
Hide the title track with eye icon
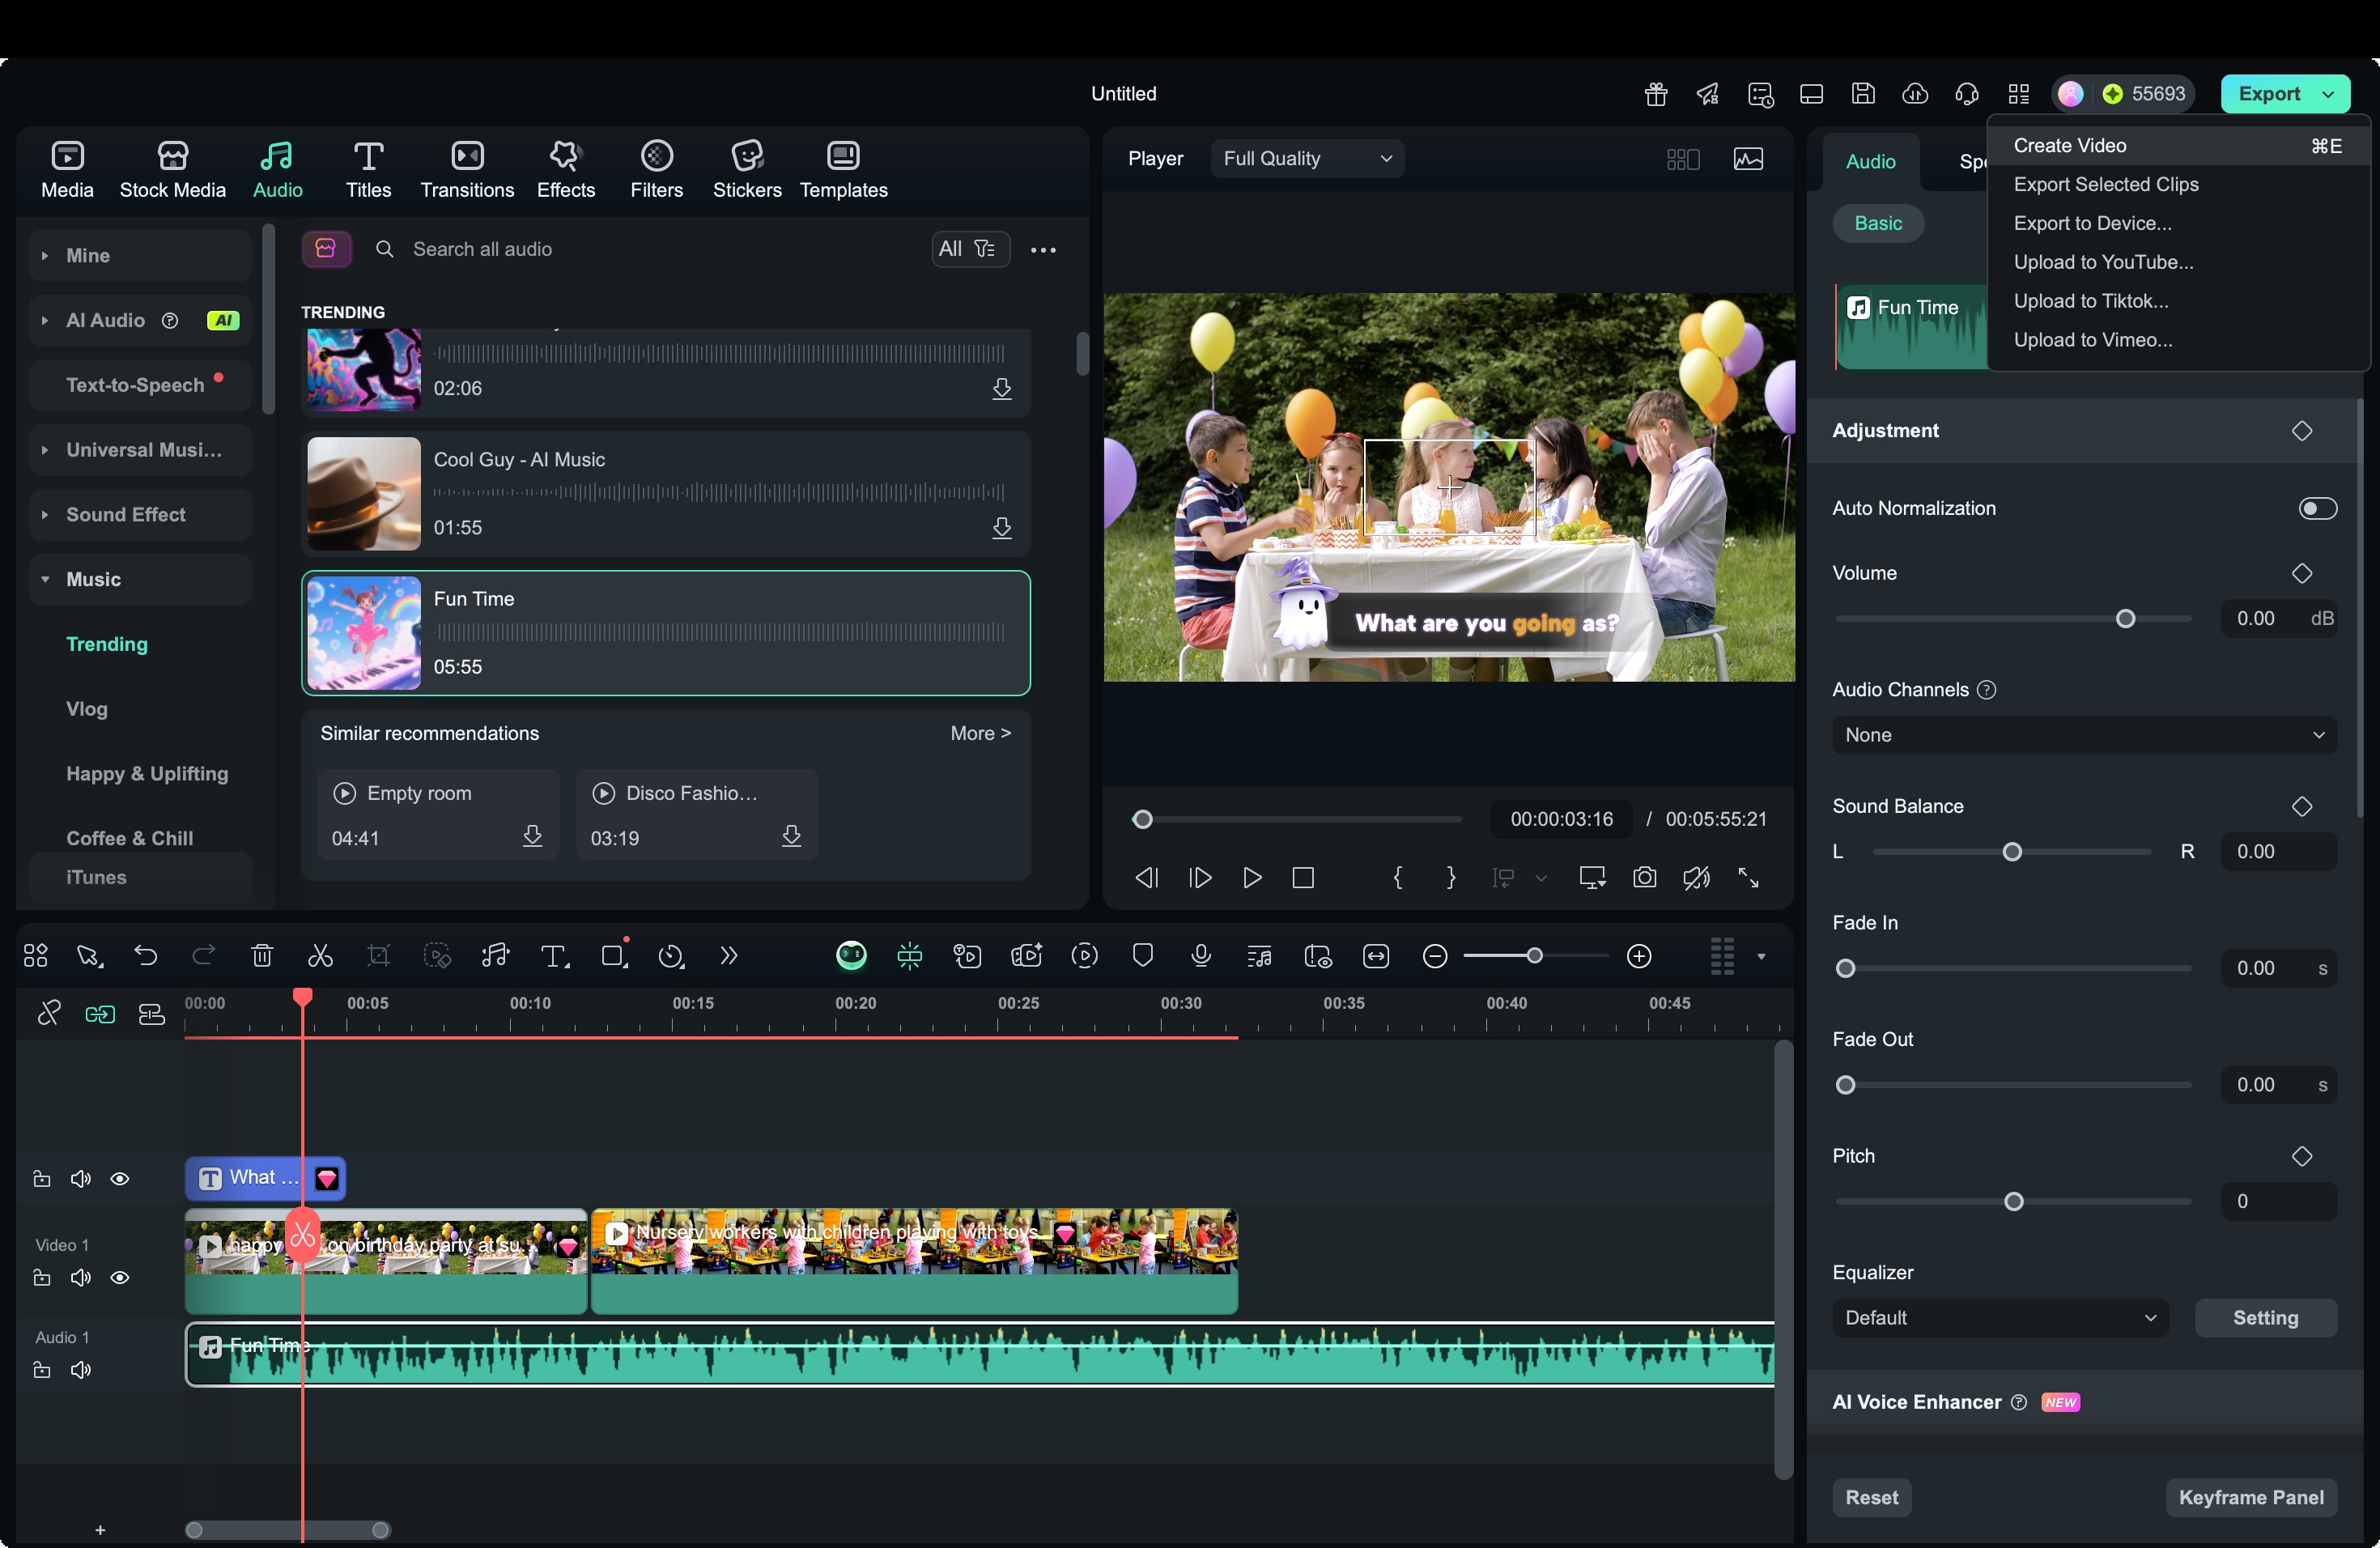pyautogui.click(x=120, y=1179)
